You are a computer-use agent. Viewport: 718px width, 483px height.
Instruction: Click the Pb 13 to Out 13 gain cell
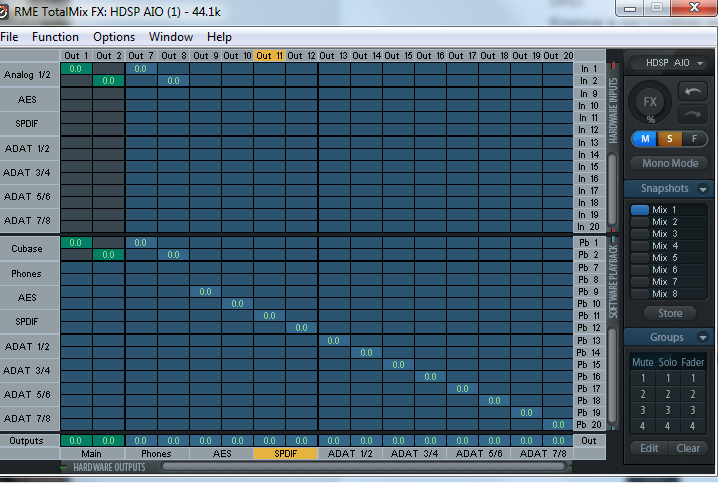[333, 341]
